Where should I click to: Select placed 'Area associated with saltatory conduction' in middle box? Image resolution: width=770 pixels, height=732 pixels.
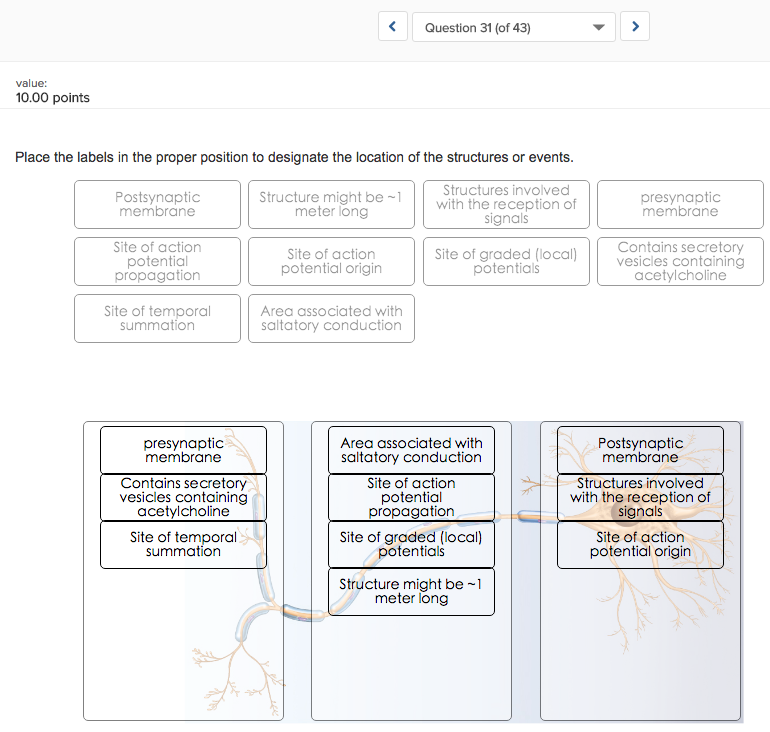click(x=411, y=450)
